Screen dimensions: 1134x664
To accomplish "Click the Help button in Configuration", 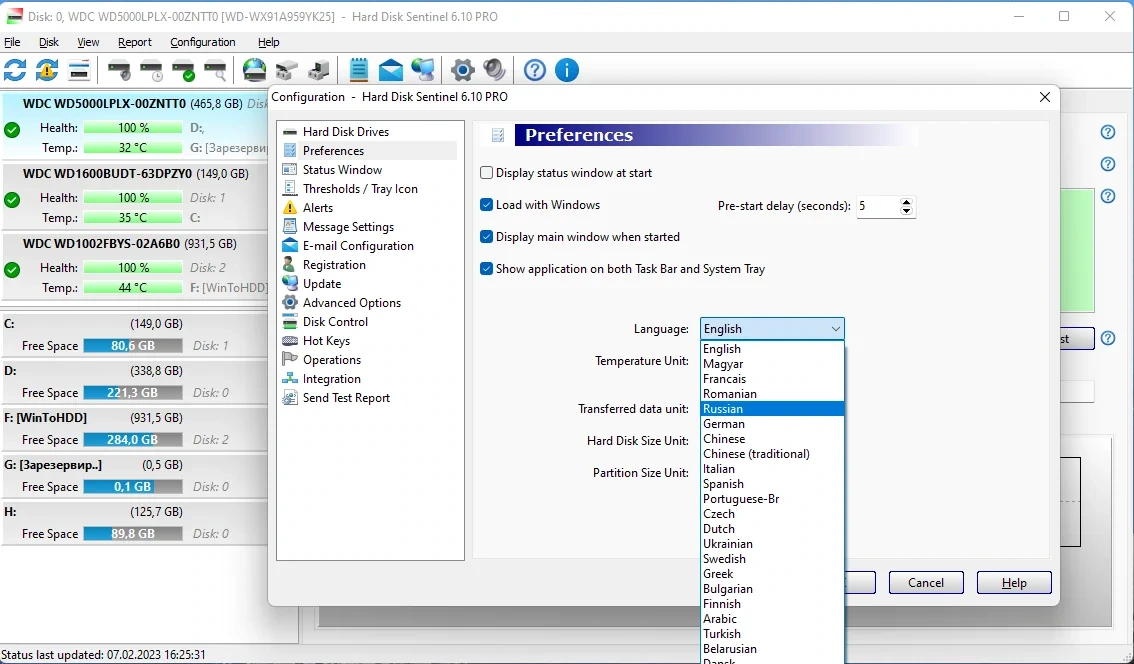I will point(1014,583).
